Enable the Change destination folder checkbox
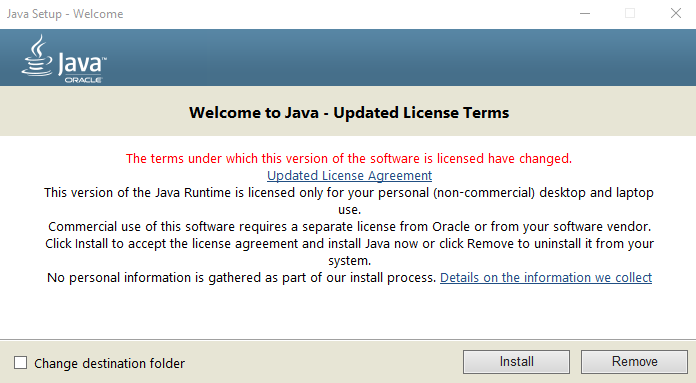This screenshot has width=696, height=383. (20, 363)
